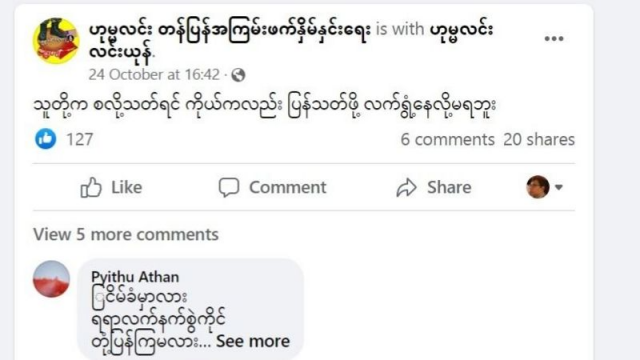This screenshot has width=640, height=360.
Task: Expand comment with See more
Action: point(253,341)
